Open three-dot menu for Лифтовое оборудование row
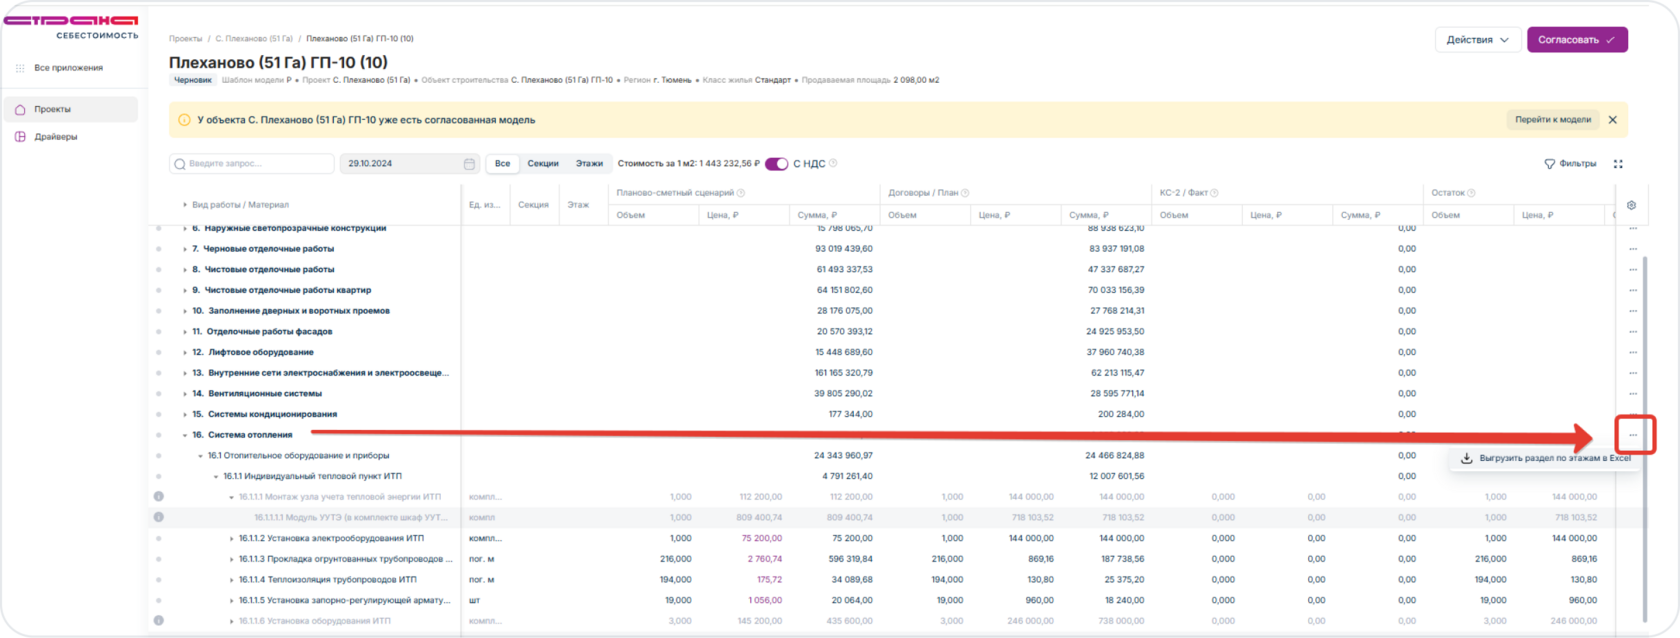This screenshot has height=638, width=1680. coord(1633,352)
